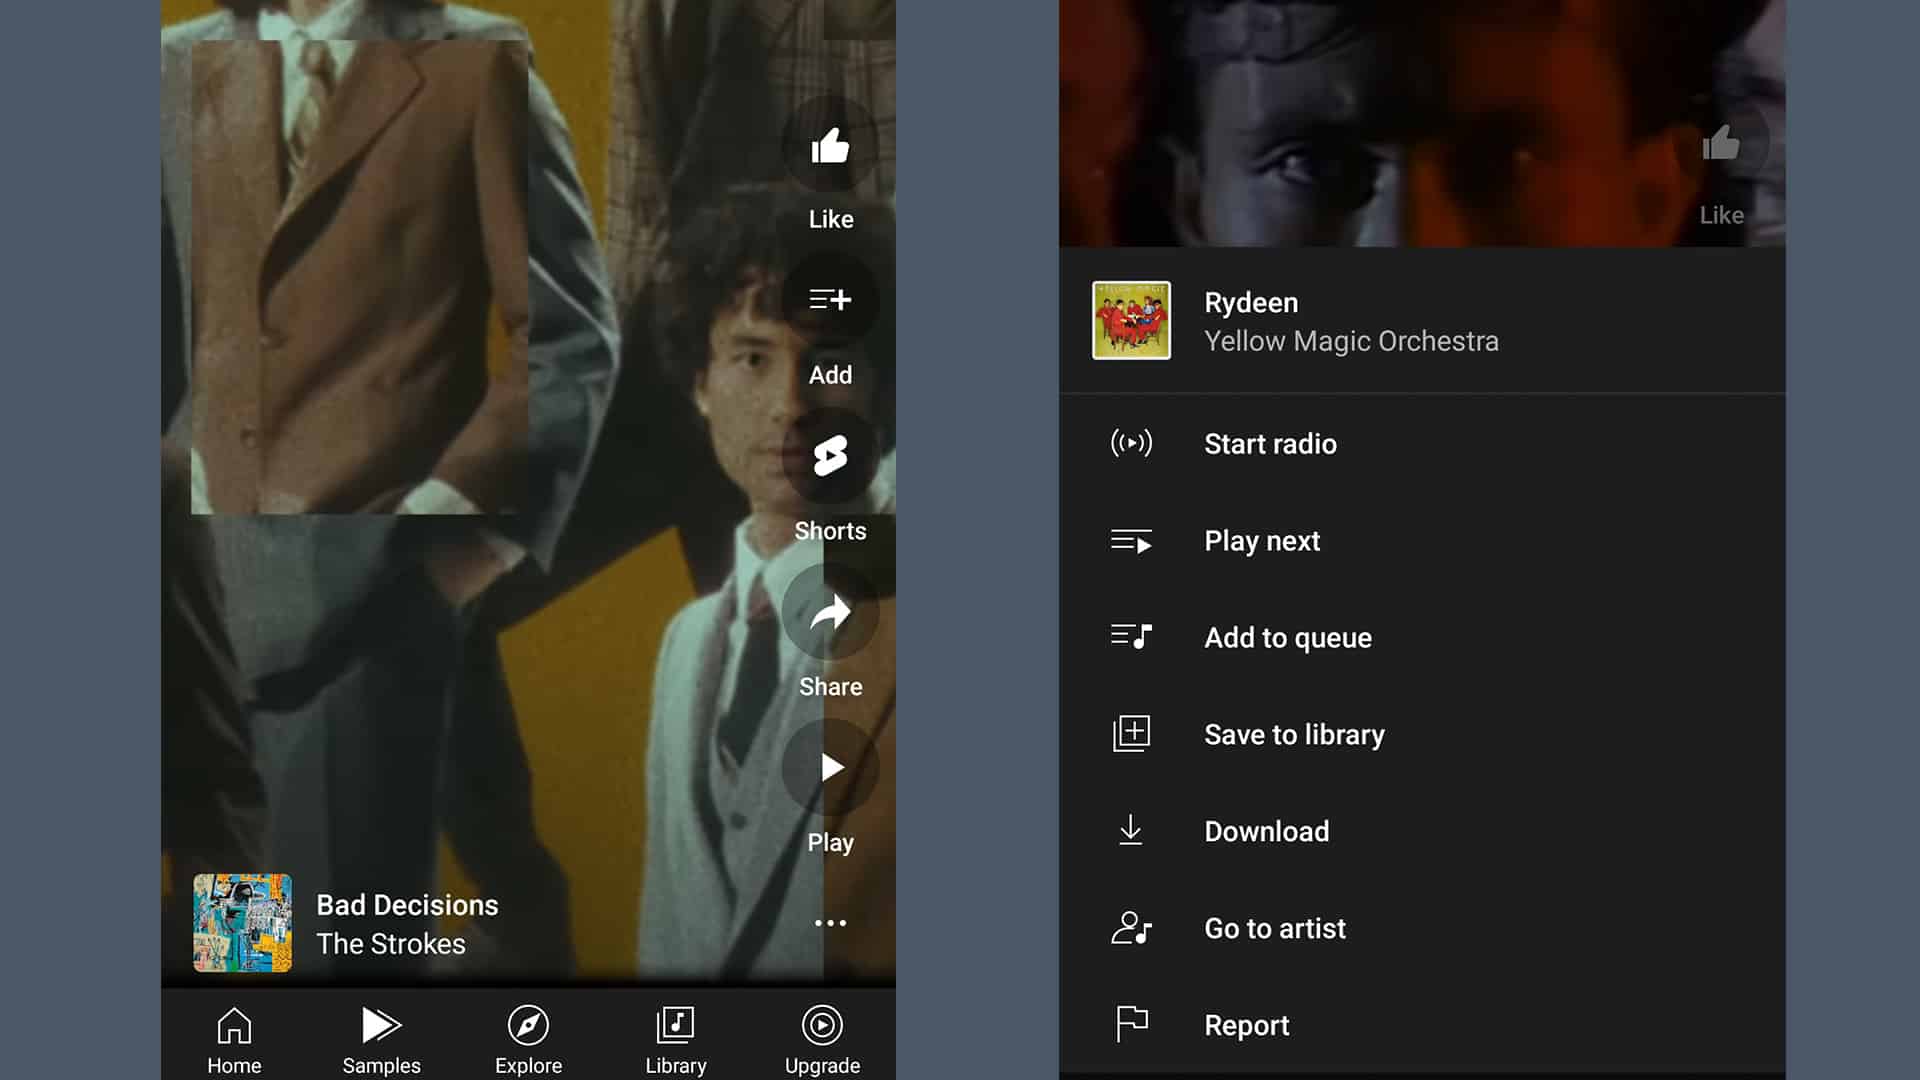This screenshot has height=1080, width=1920.
Task: Select Play next for Rydeen
Action: (1262, 539)
